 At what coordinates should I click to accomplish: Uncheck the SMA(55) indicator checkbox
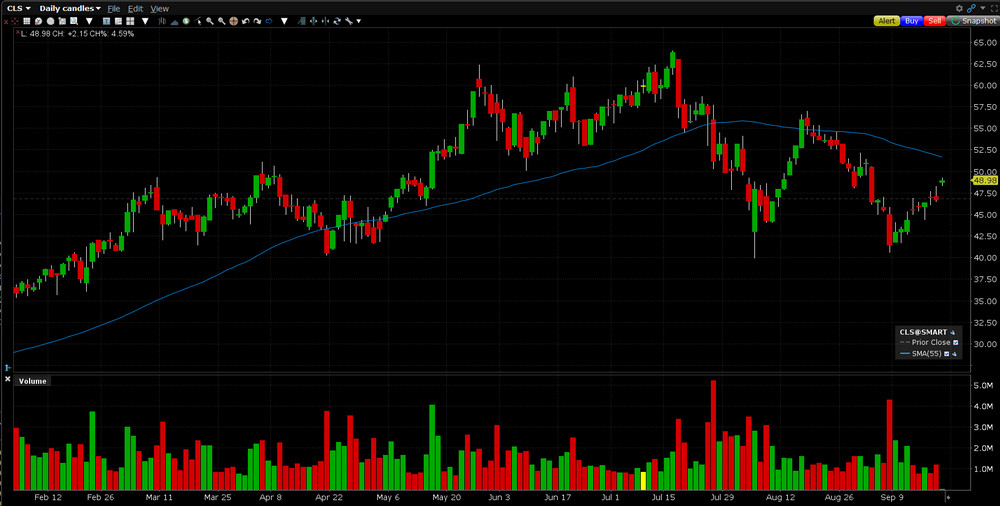(946, 353)
